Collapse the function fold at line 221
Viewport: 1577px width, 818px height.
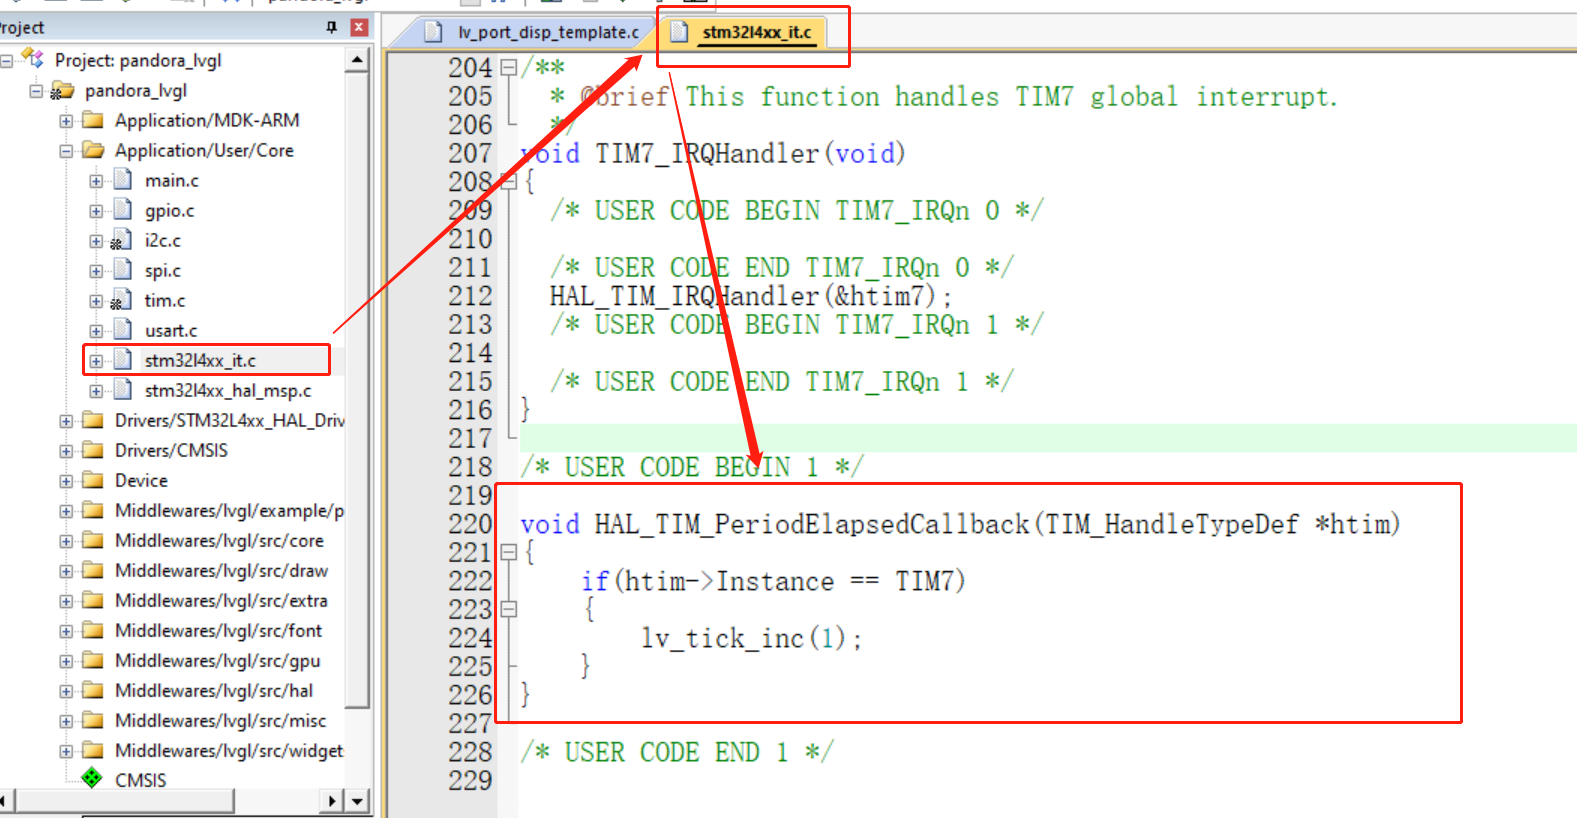click(x=508, y=552)
